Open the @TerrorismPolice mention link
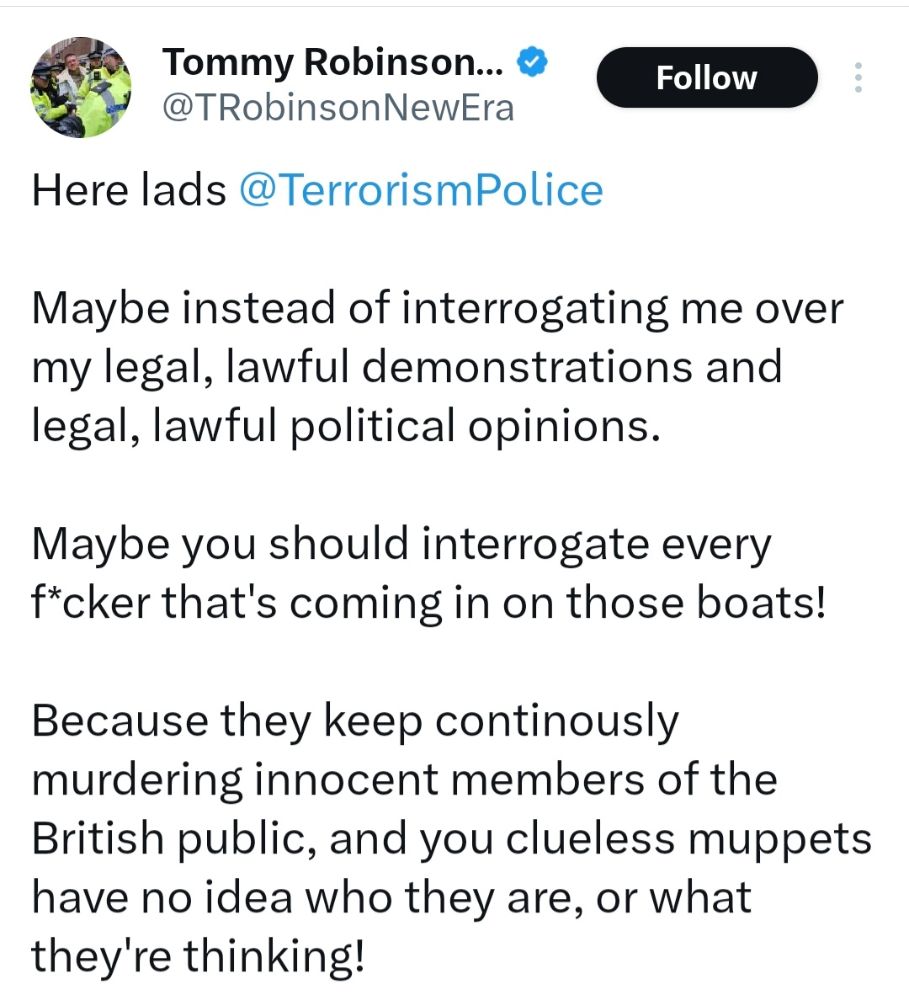The image size is (909, 1000). coord(421,190)
